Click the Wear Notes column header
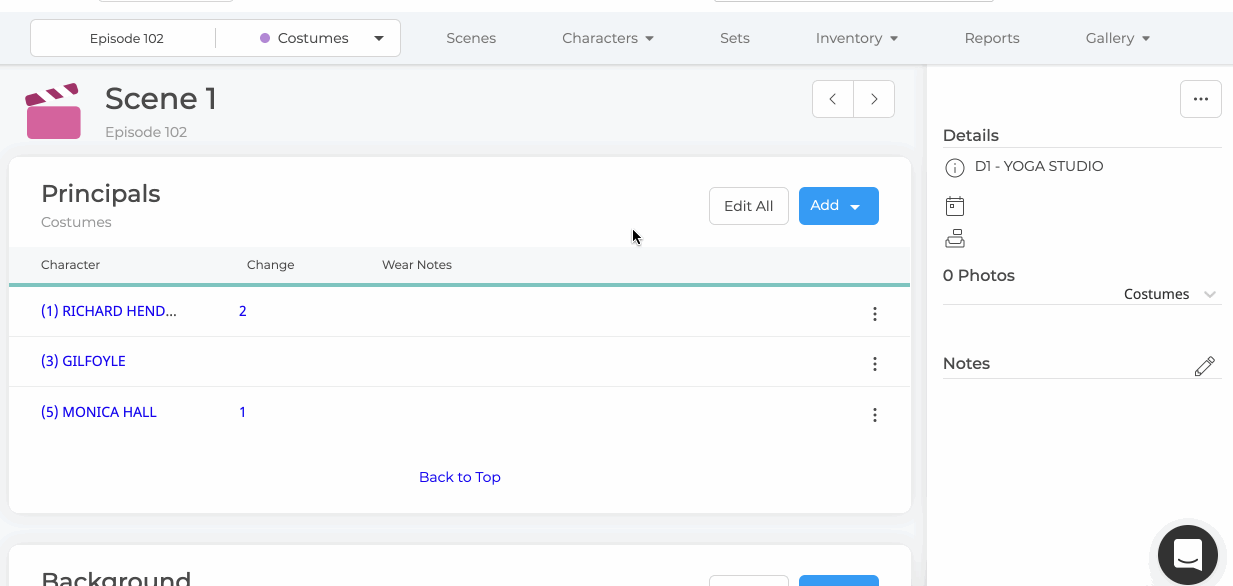The image size is (1233, 586). [x=417, y=265]
